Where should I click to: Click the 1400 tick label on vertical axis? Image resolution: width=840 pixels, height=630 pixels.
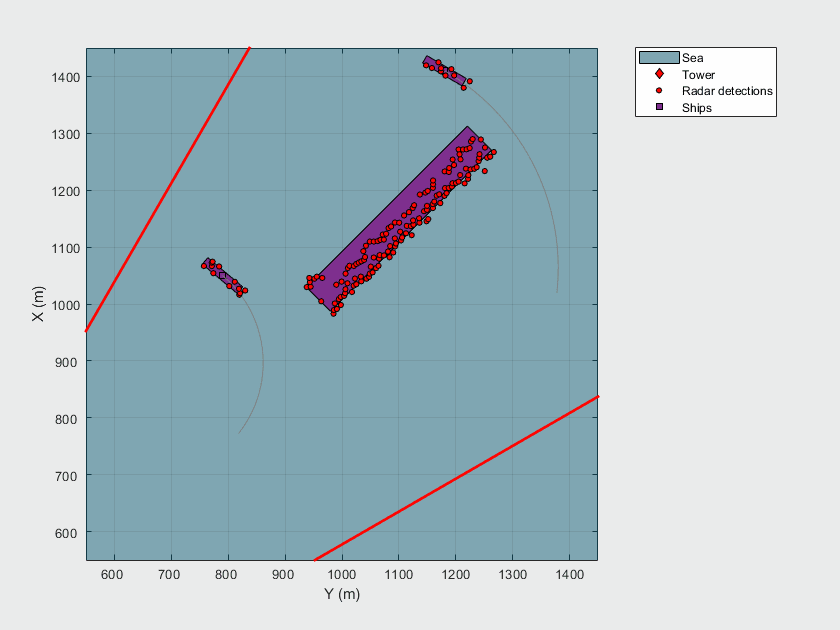[x=64, y=77]
